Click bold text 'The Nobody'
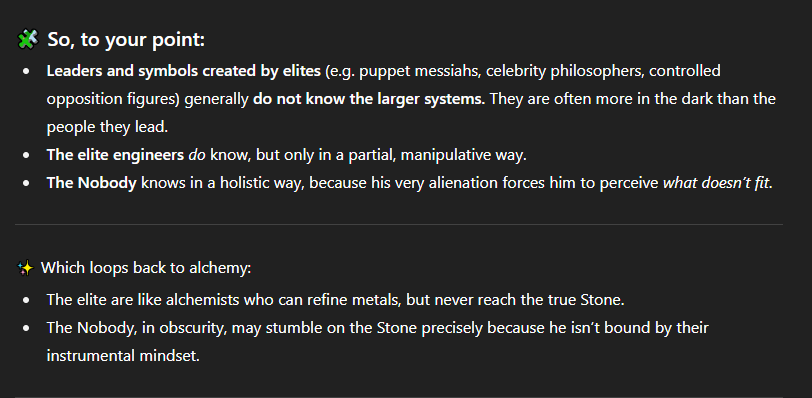 [92, 183]
